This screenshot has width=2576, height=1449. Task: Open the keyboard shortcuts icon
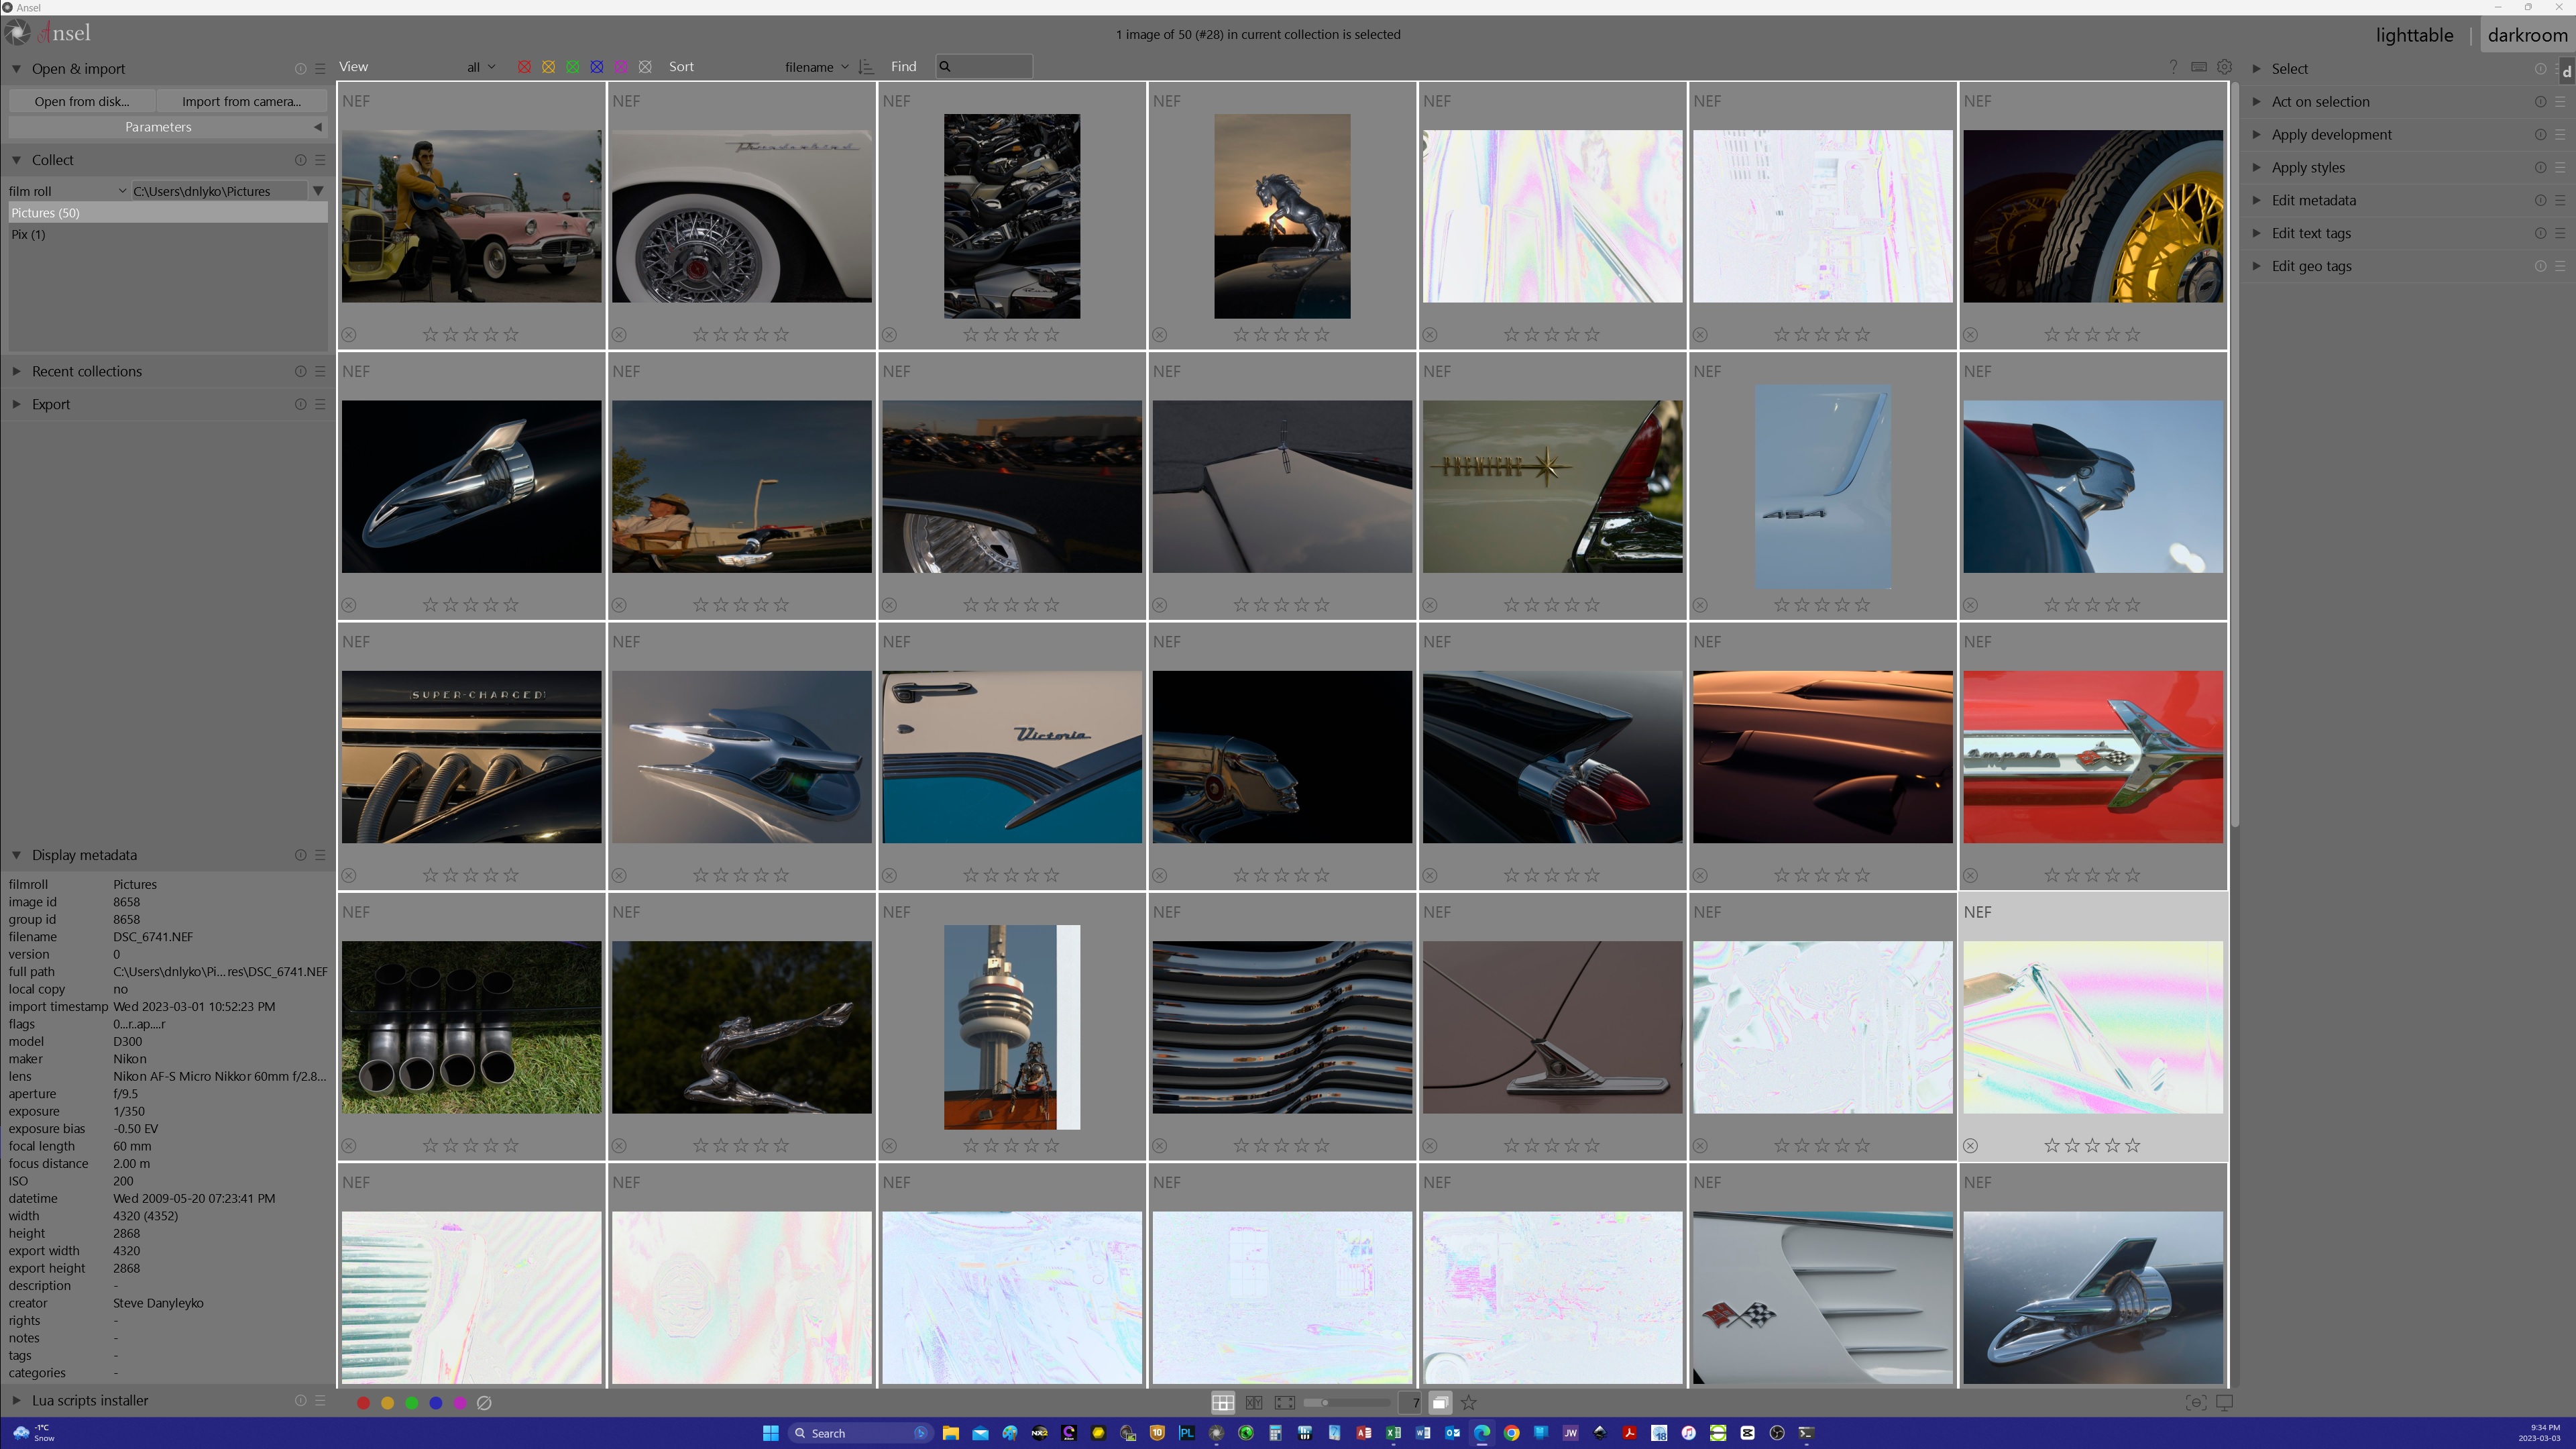pos(2199,67)
